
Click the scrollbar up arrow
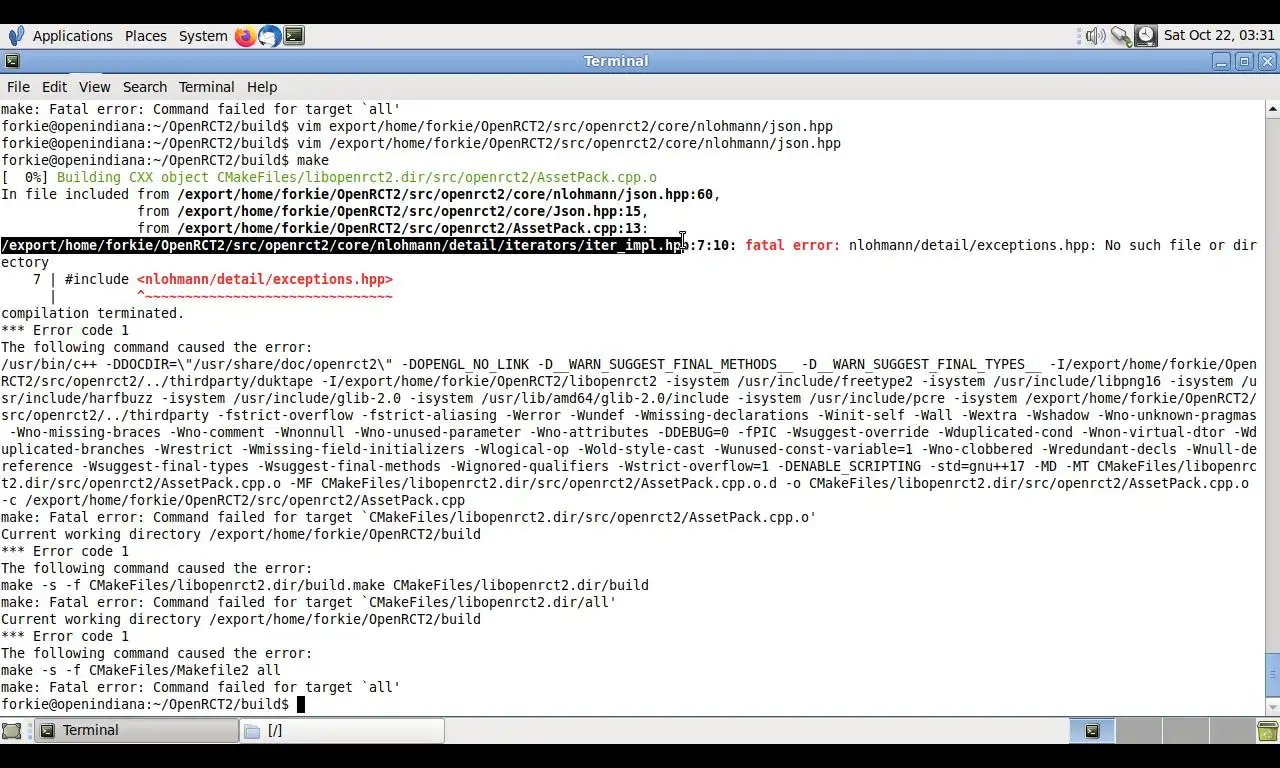[x=1272, y=108]
